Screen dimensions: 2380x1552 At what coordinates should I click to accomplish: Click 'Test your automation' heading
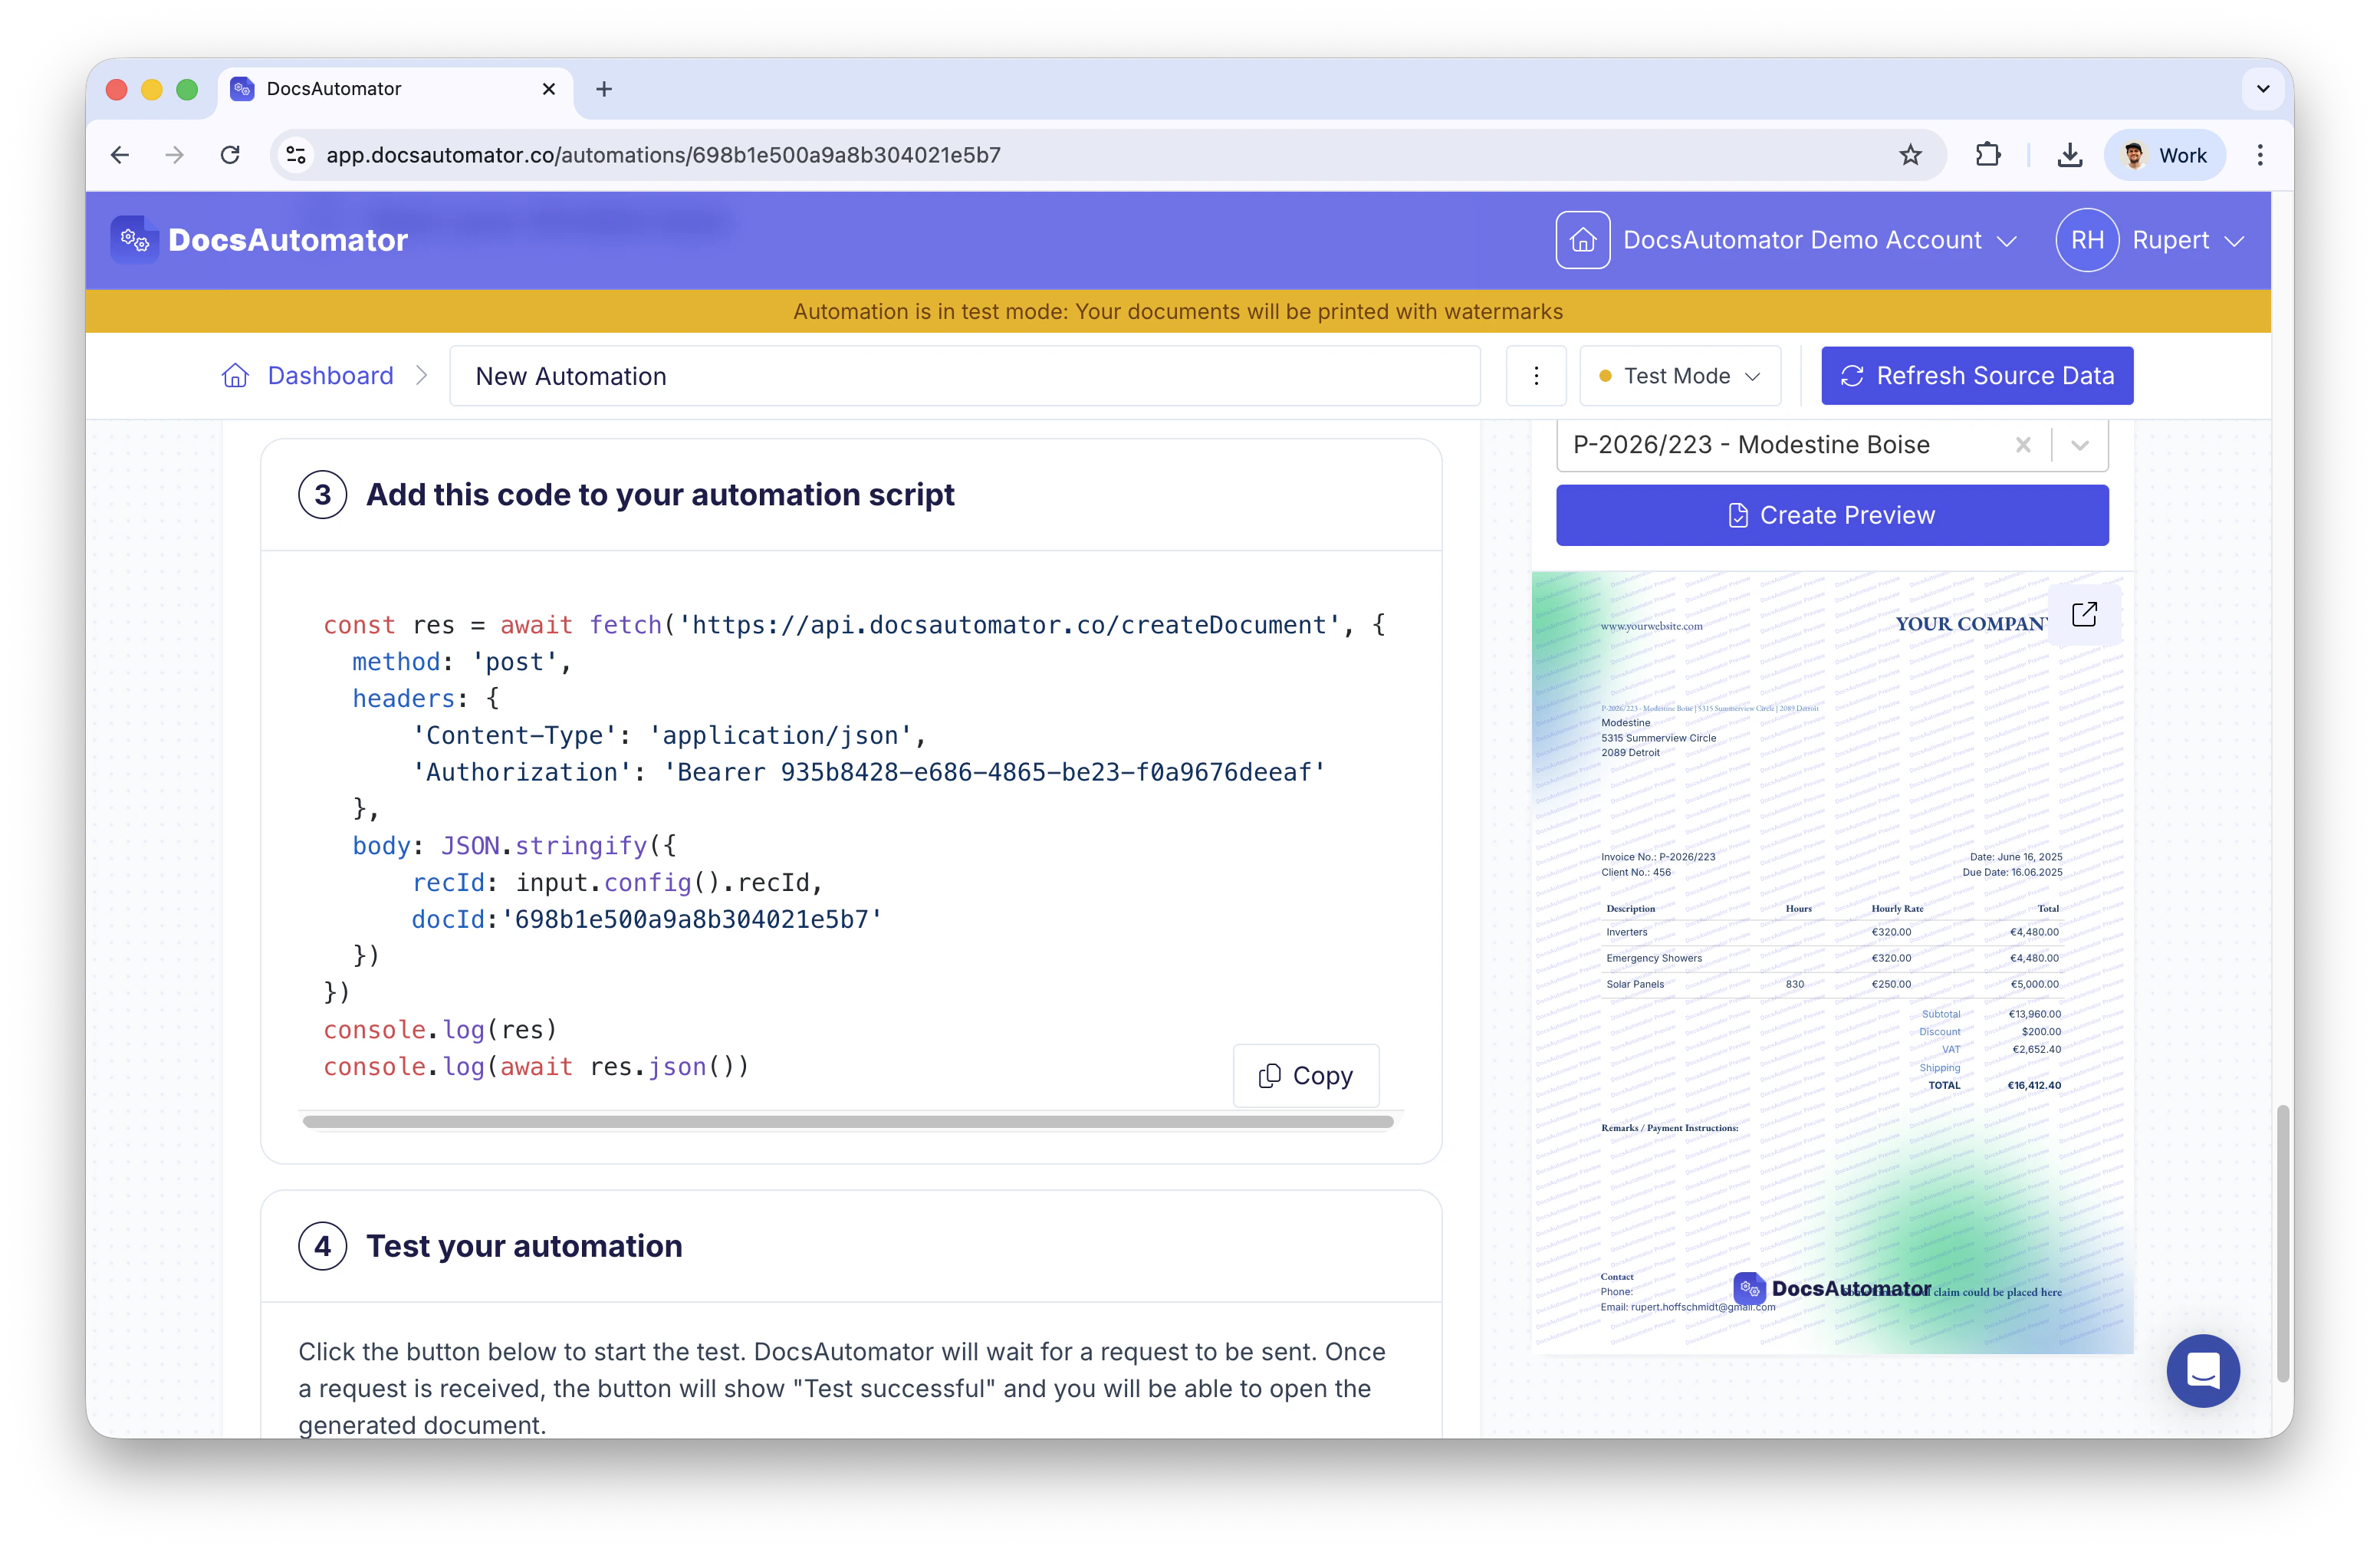tap(524, 1246)
